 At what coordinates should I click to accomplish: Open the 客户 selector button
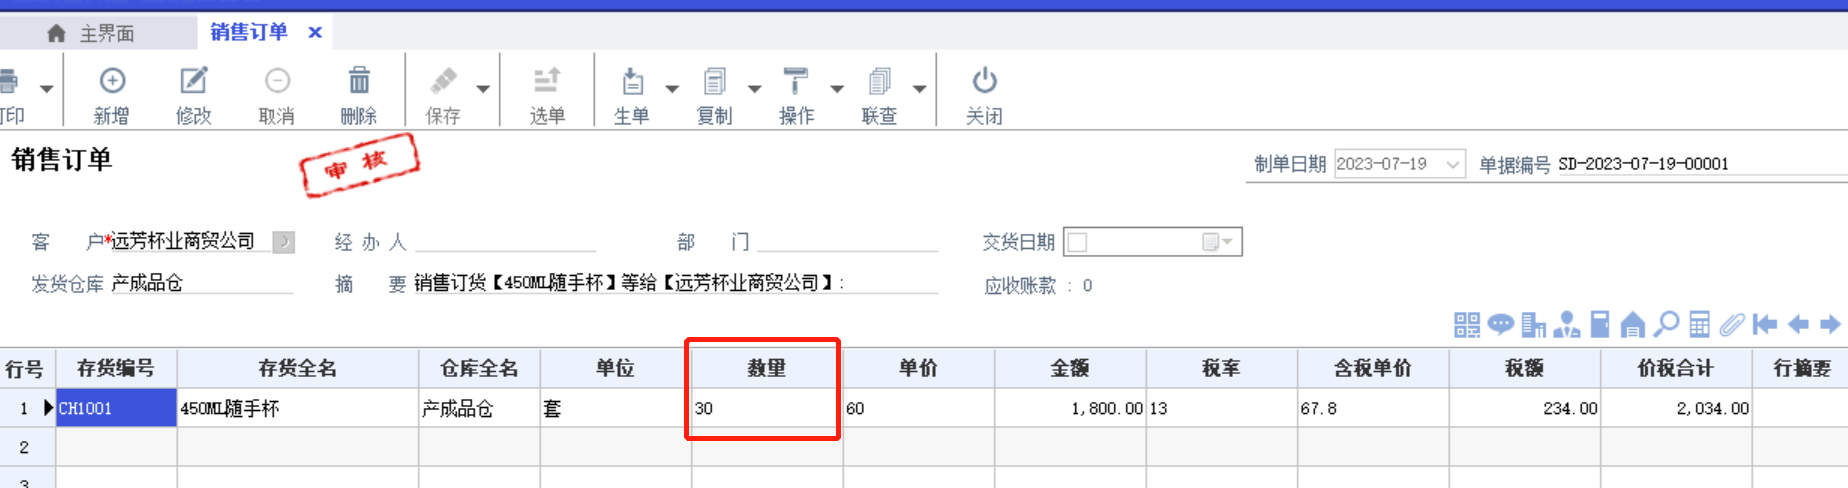pyautogui.click(x=284, y=242)
